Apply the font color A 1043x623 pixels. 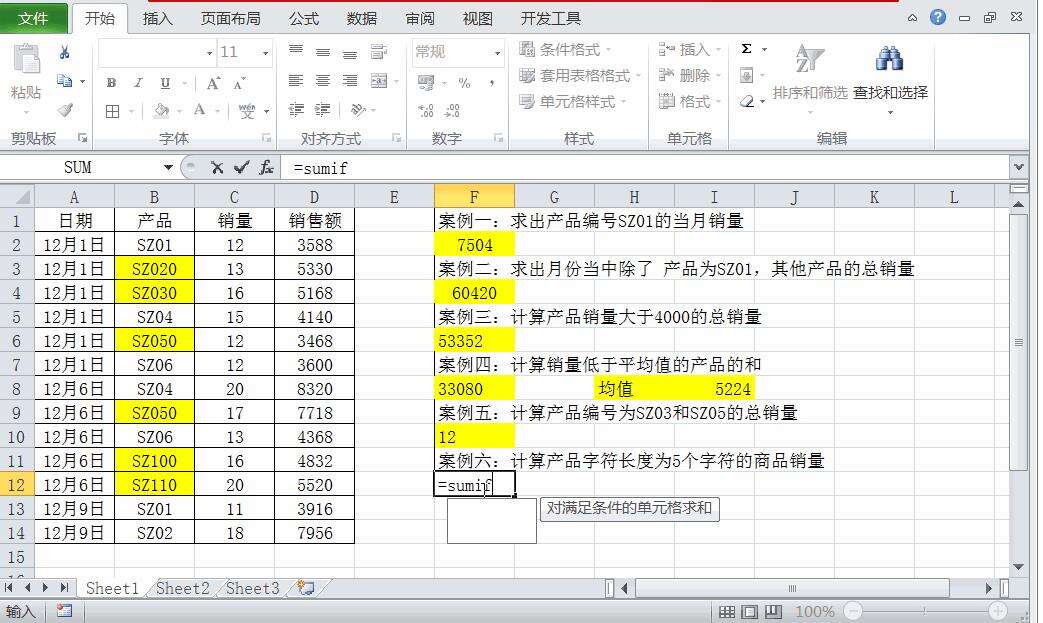click(199, 110)
